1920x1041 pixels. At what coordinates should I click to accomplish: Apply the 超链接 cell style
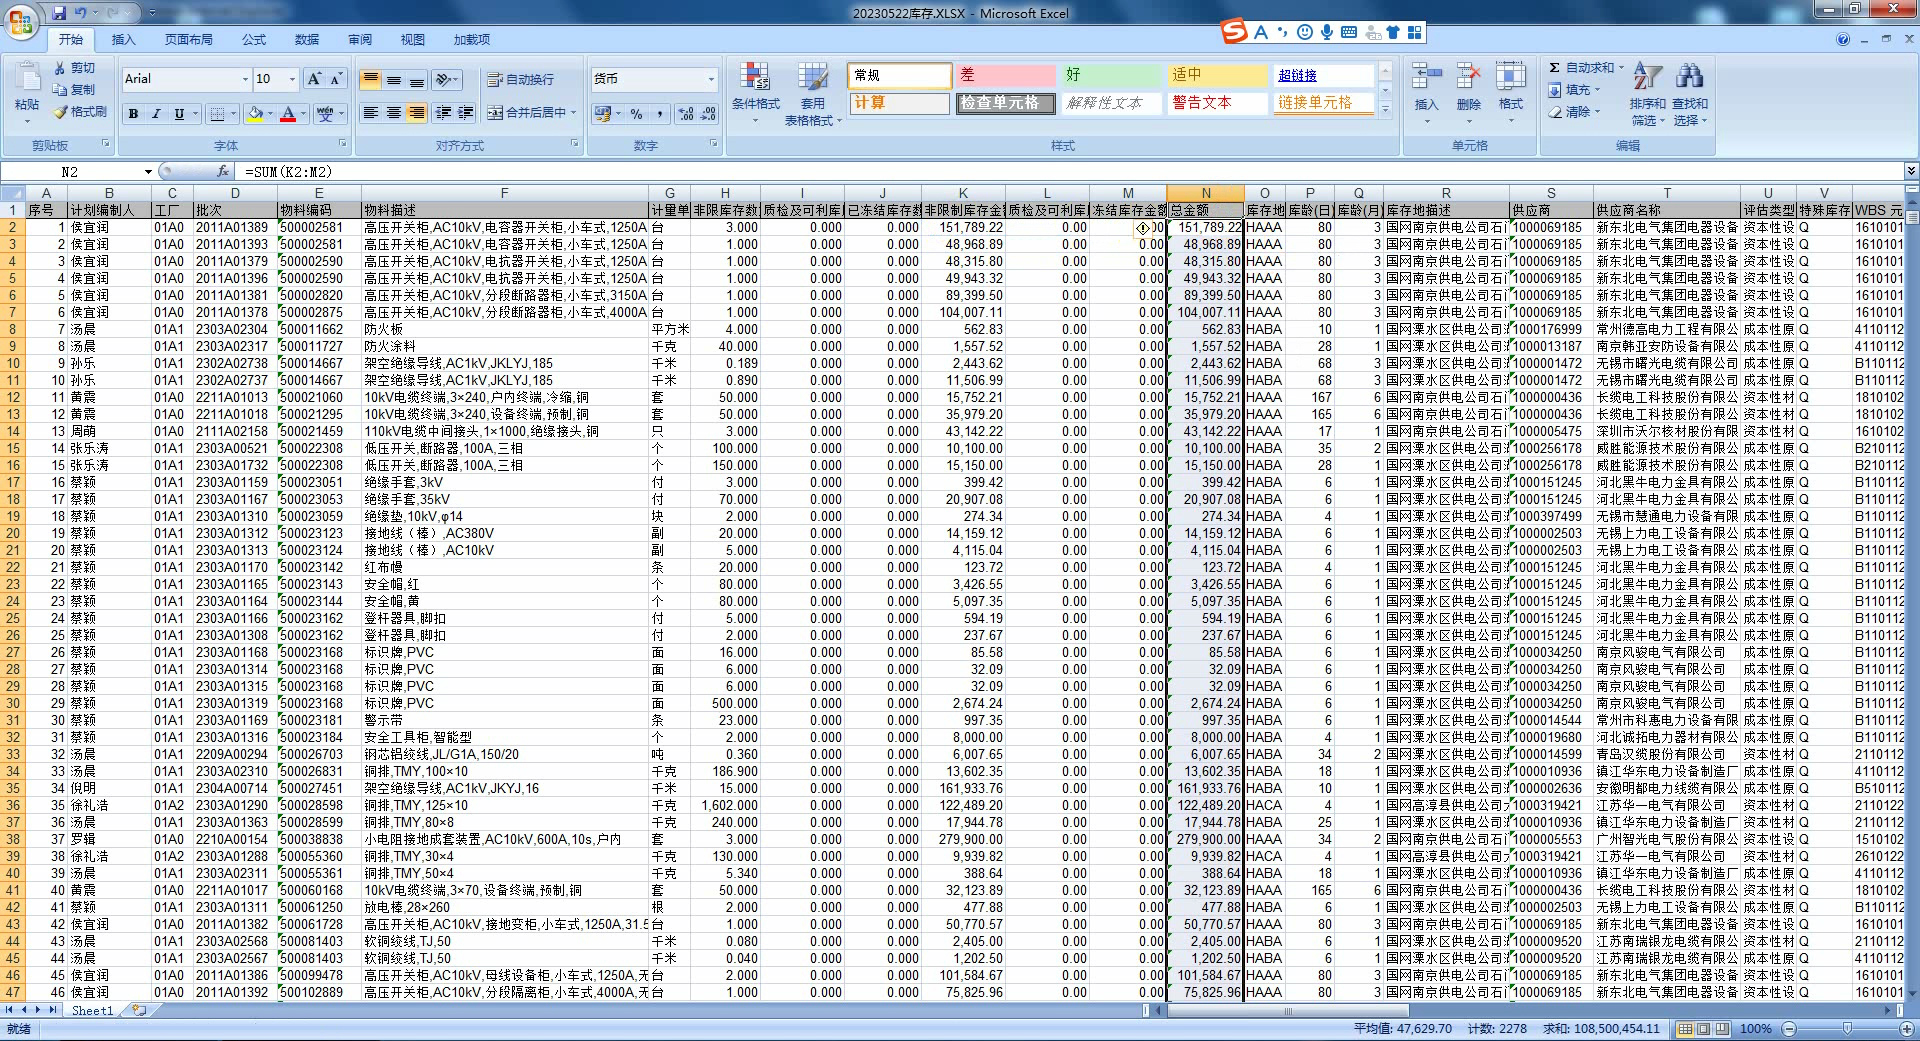click(x=1322, y=75)
